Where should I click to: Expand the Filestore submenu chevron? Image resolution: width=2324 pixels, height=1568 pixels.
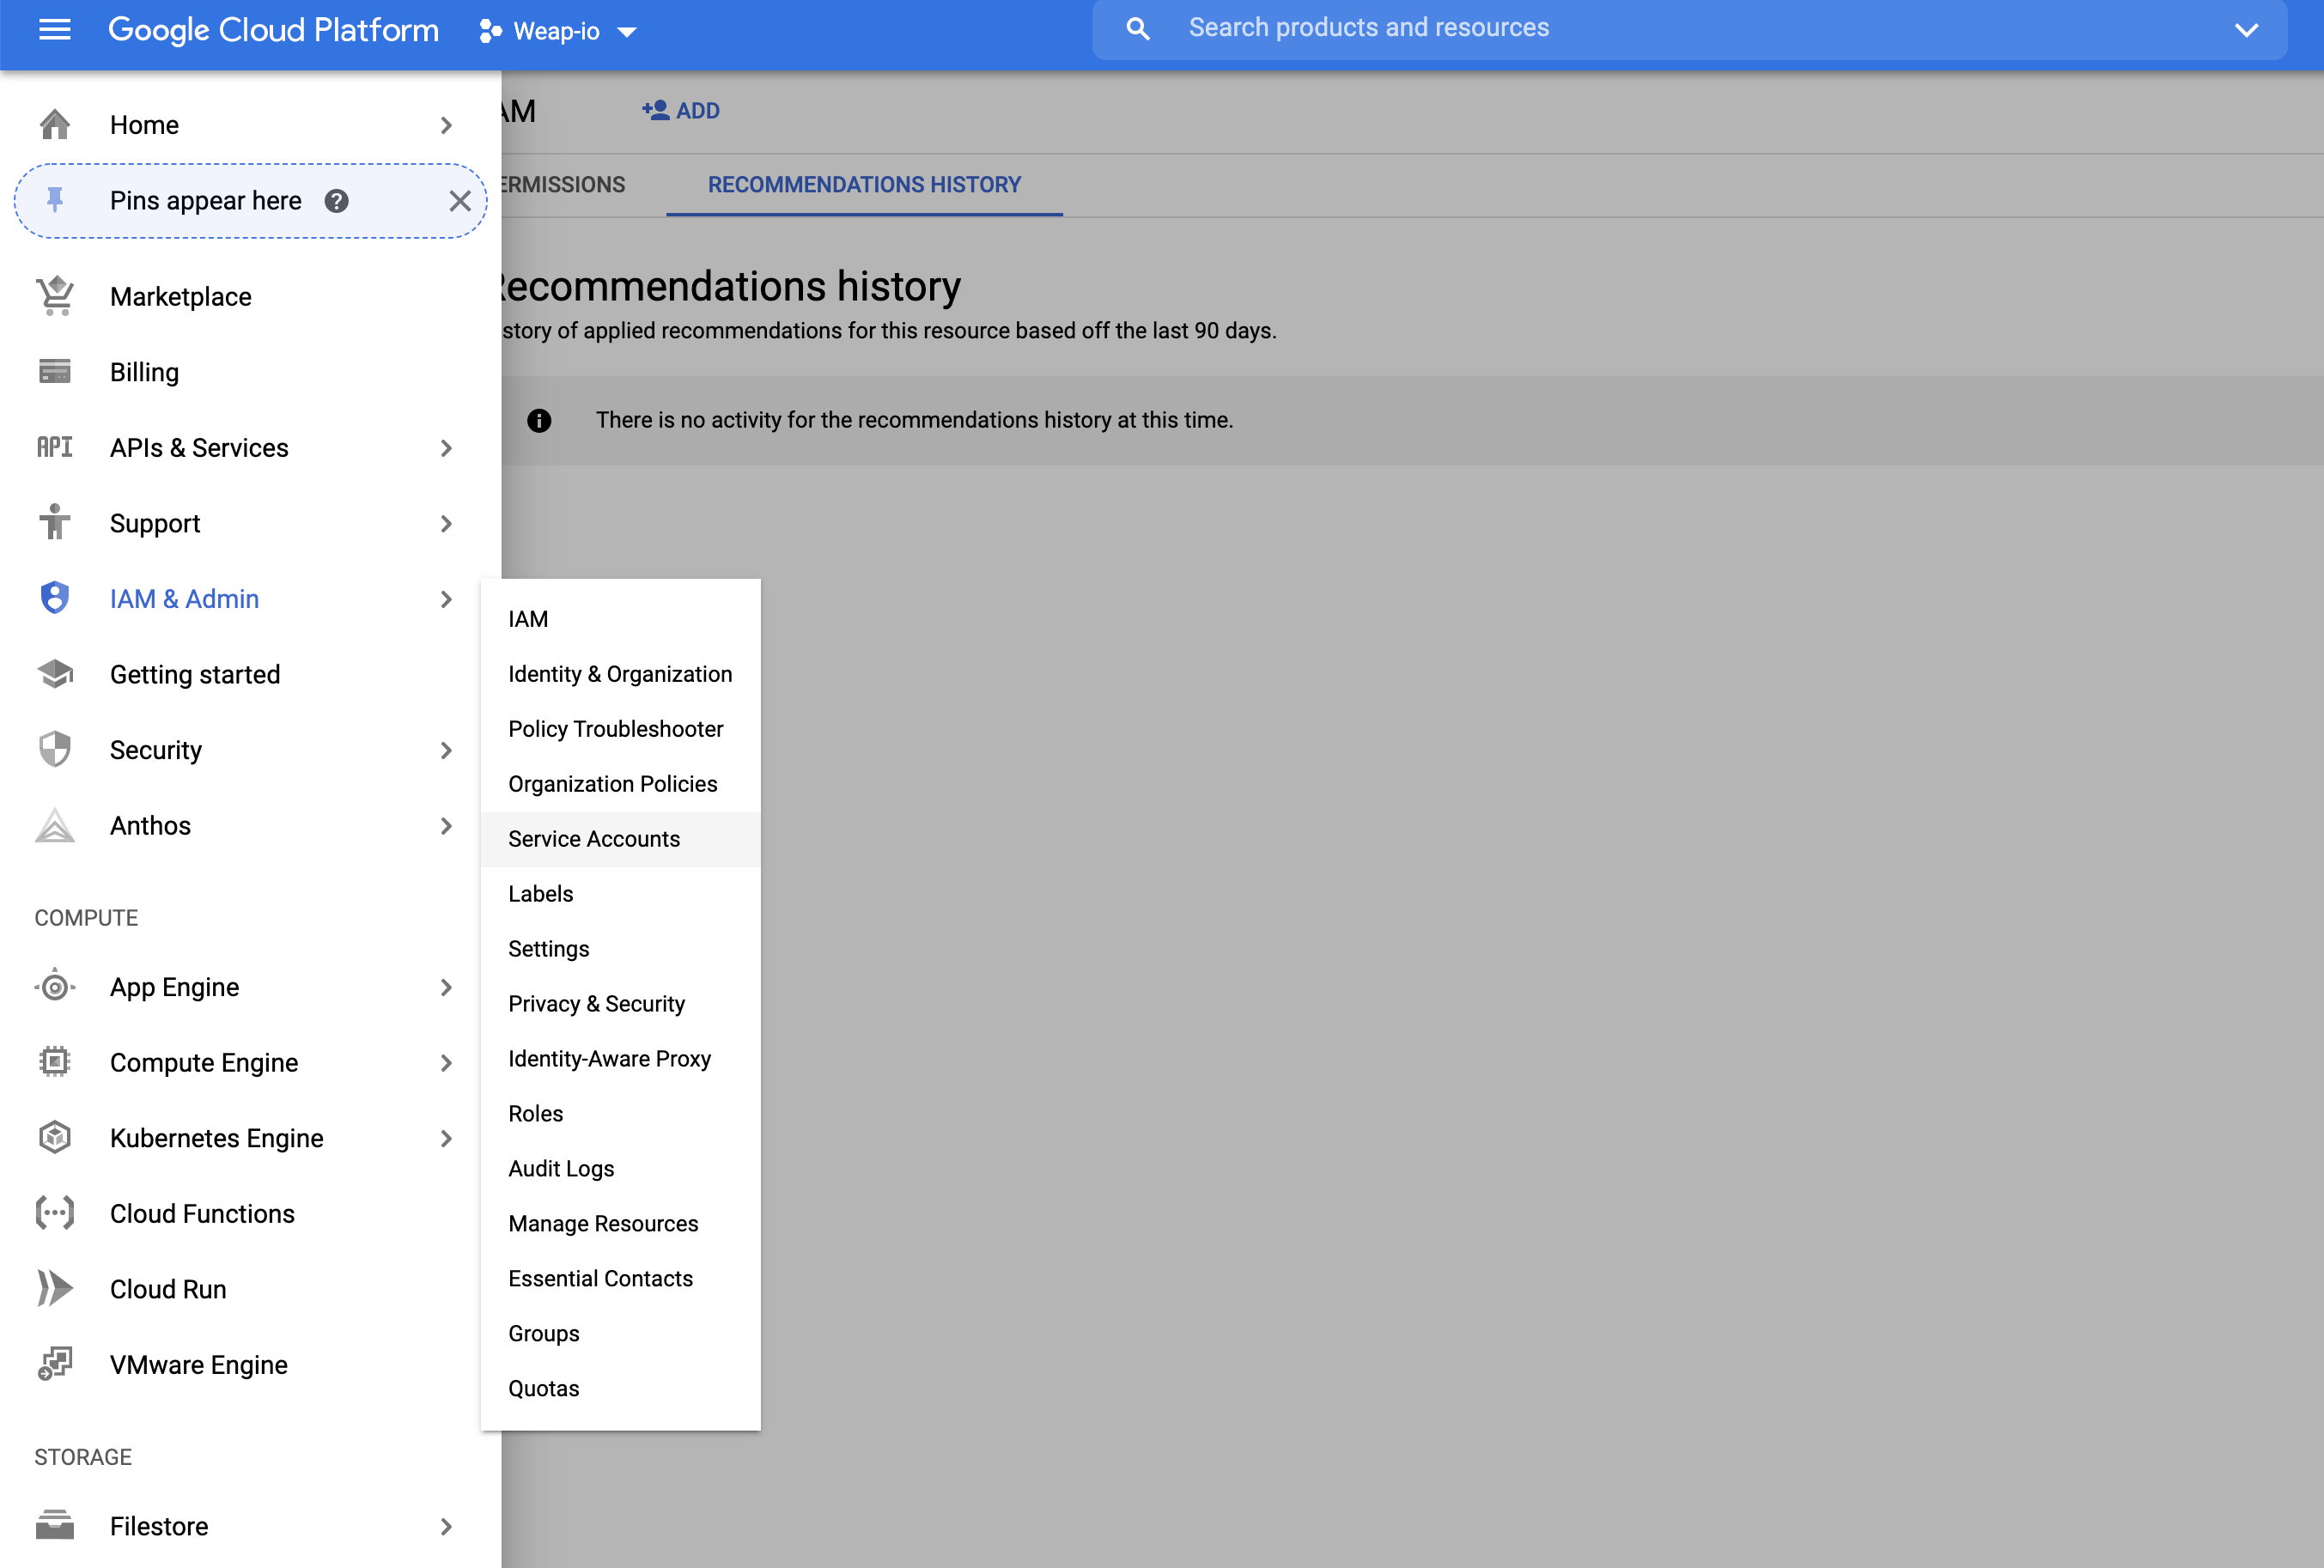click(x=446, y=1526)
